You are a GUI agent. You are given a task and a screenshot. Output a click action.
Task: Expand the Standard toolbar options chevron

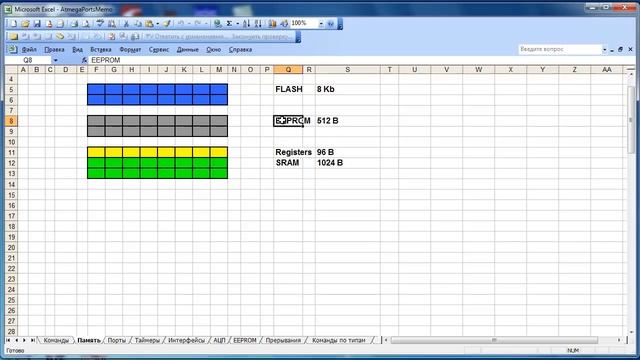[x=340, y=24]
